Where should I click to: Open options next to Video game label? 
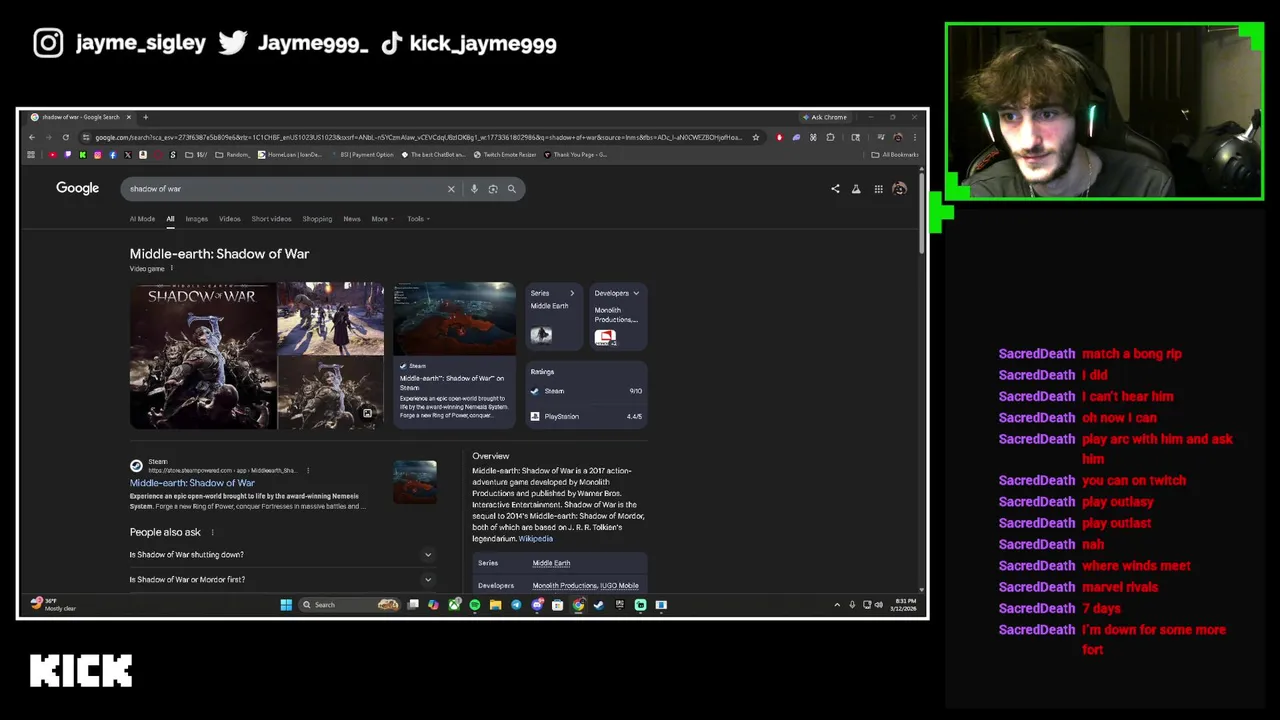point(171,268)
